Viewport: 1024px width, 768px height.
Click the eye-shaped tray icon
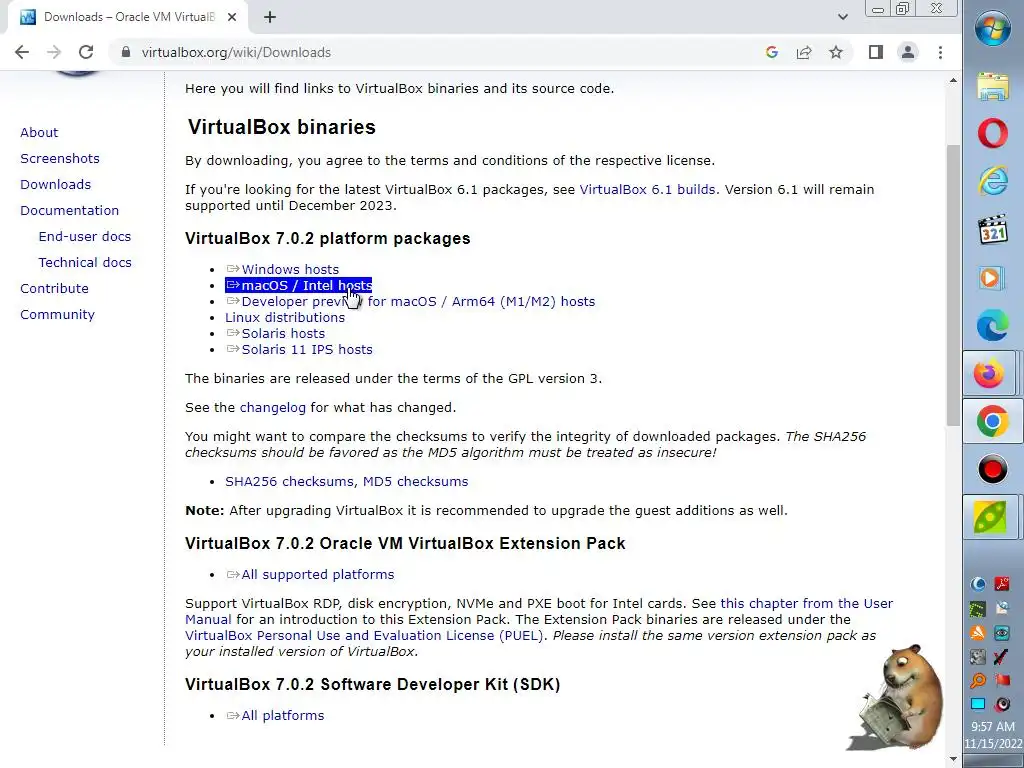tap(1002, 633)
